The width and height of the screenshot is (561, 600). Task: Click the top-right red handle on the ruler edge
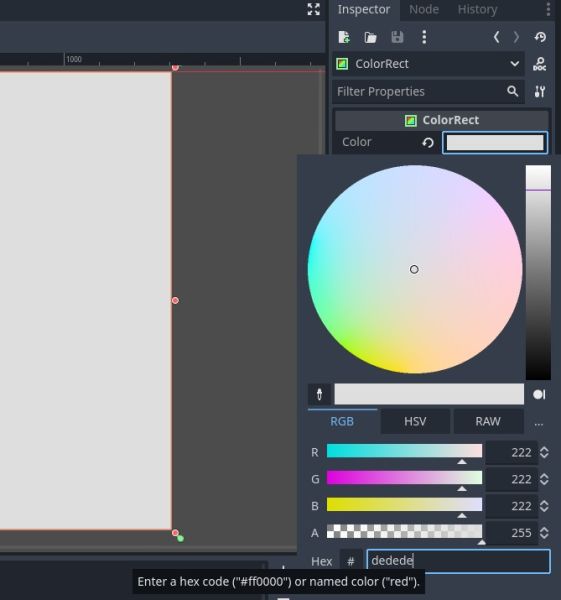175,68
